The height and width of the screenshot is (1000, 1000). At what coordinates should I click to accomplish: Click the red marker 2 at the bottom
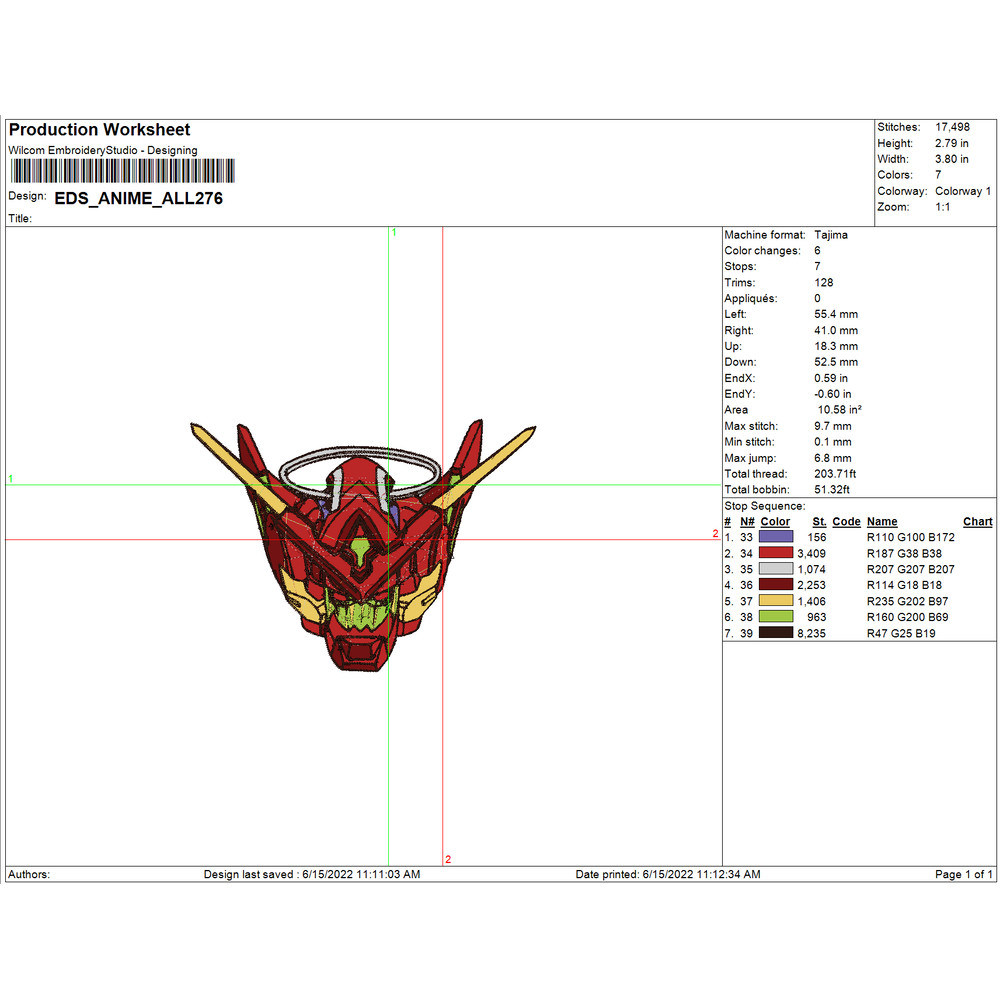click(x=448, y=859)
